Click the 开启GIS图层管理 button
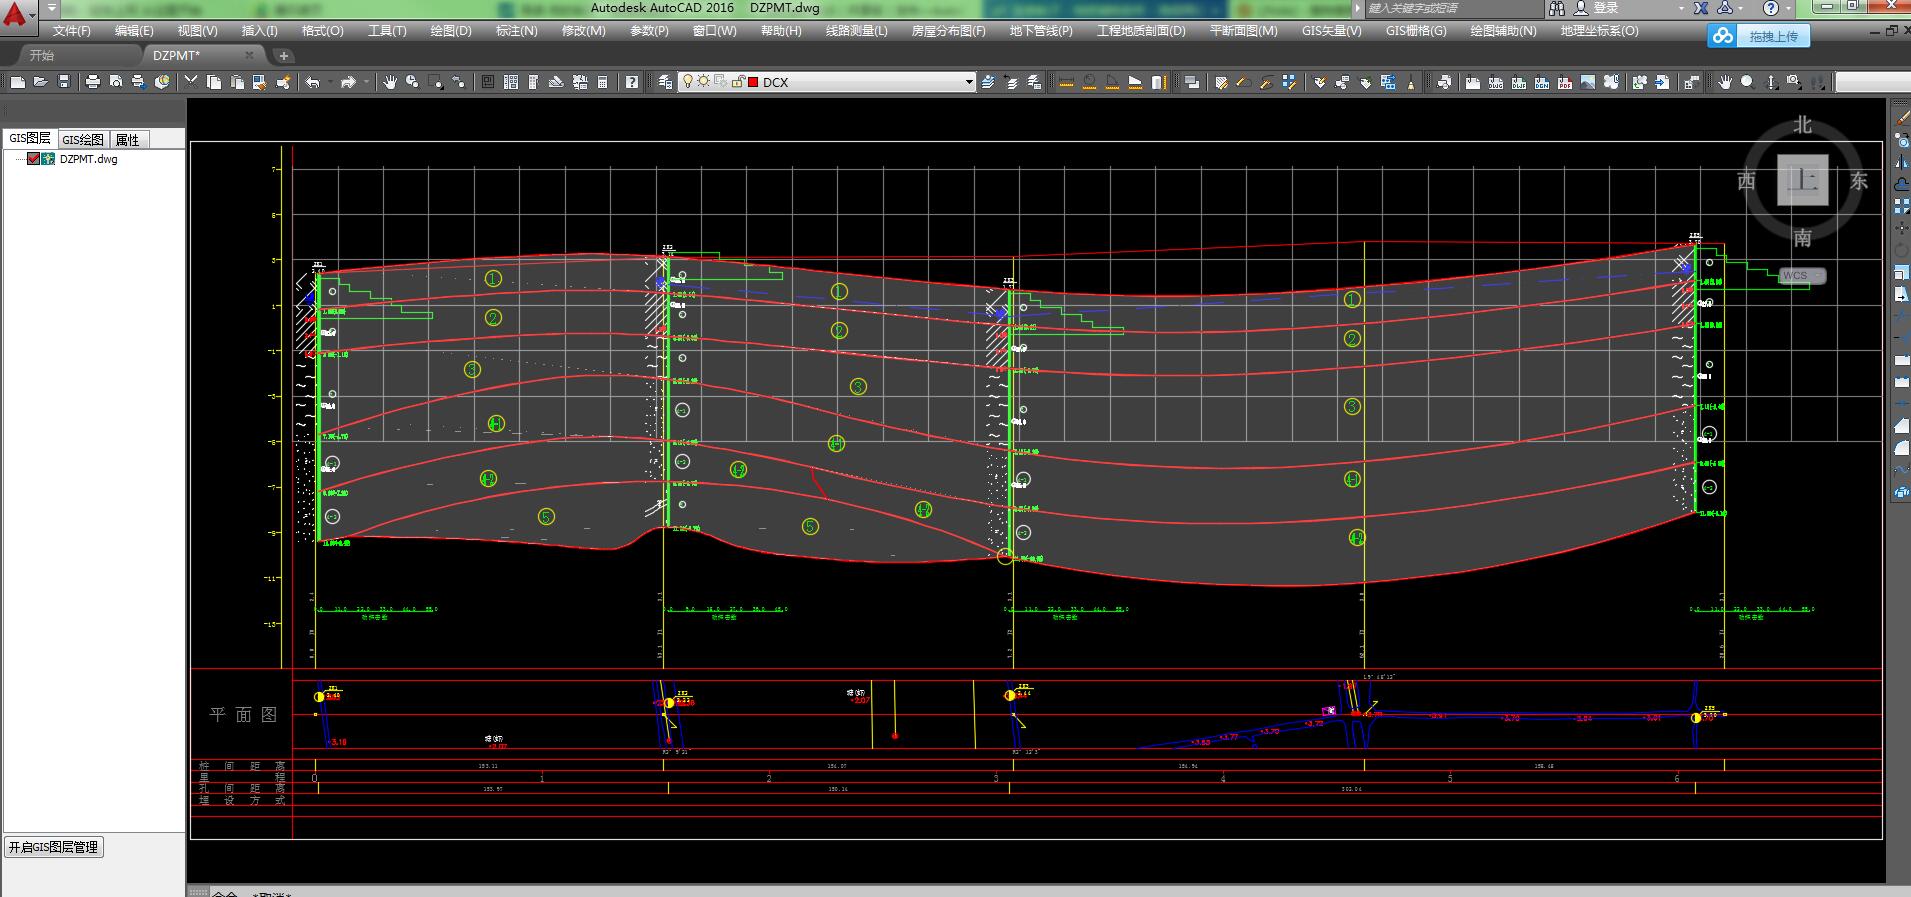The height and width of the screenshot is (897, 1911). coord(54,847)
